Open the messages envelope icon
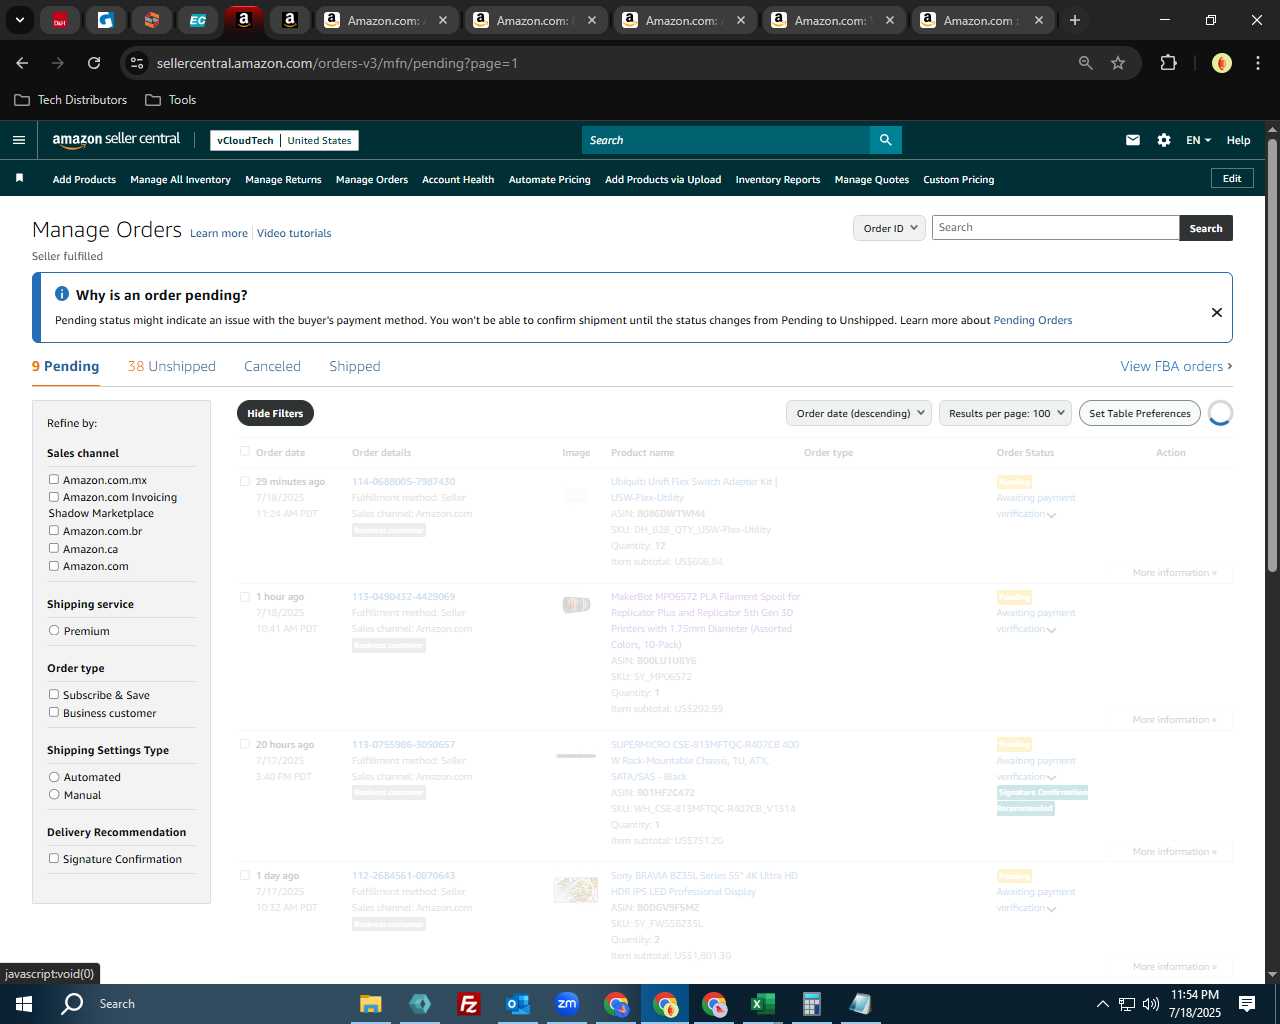Screen dimensions: 1280x1024 (x=1133, y=140)
